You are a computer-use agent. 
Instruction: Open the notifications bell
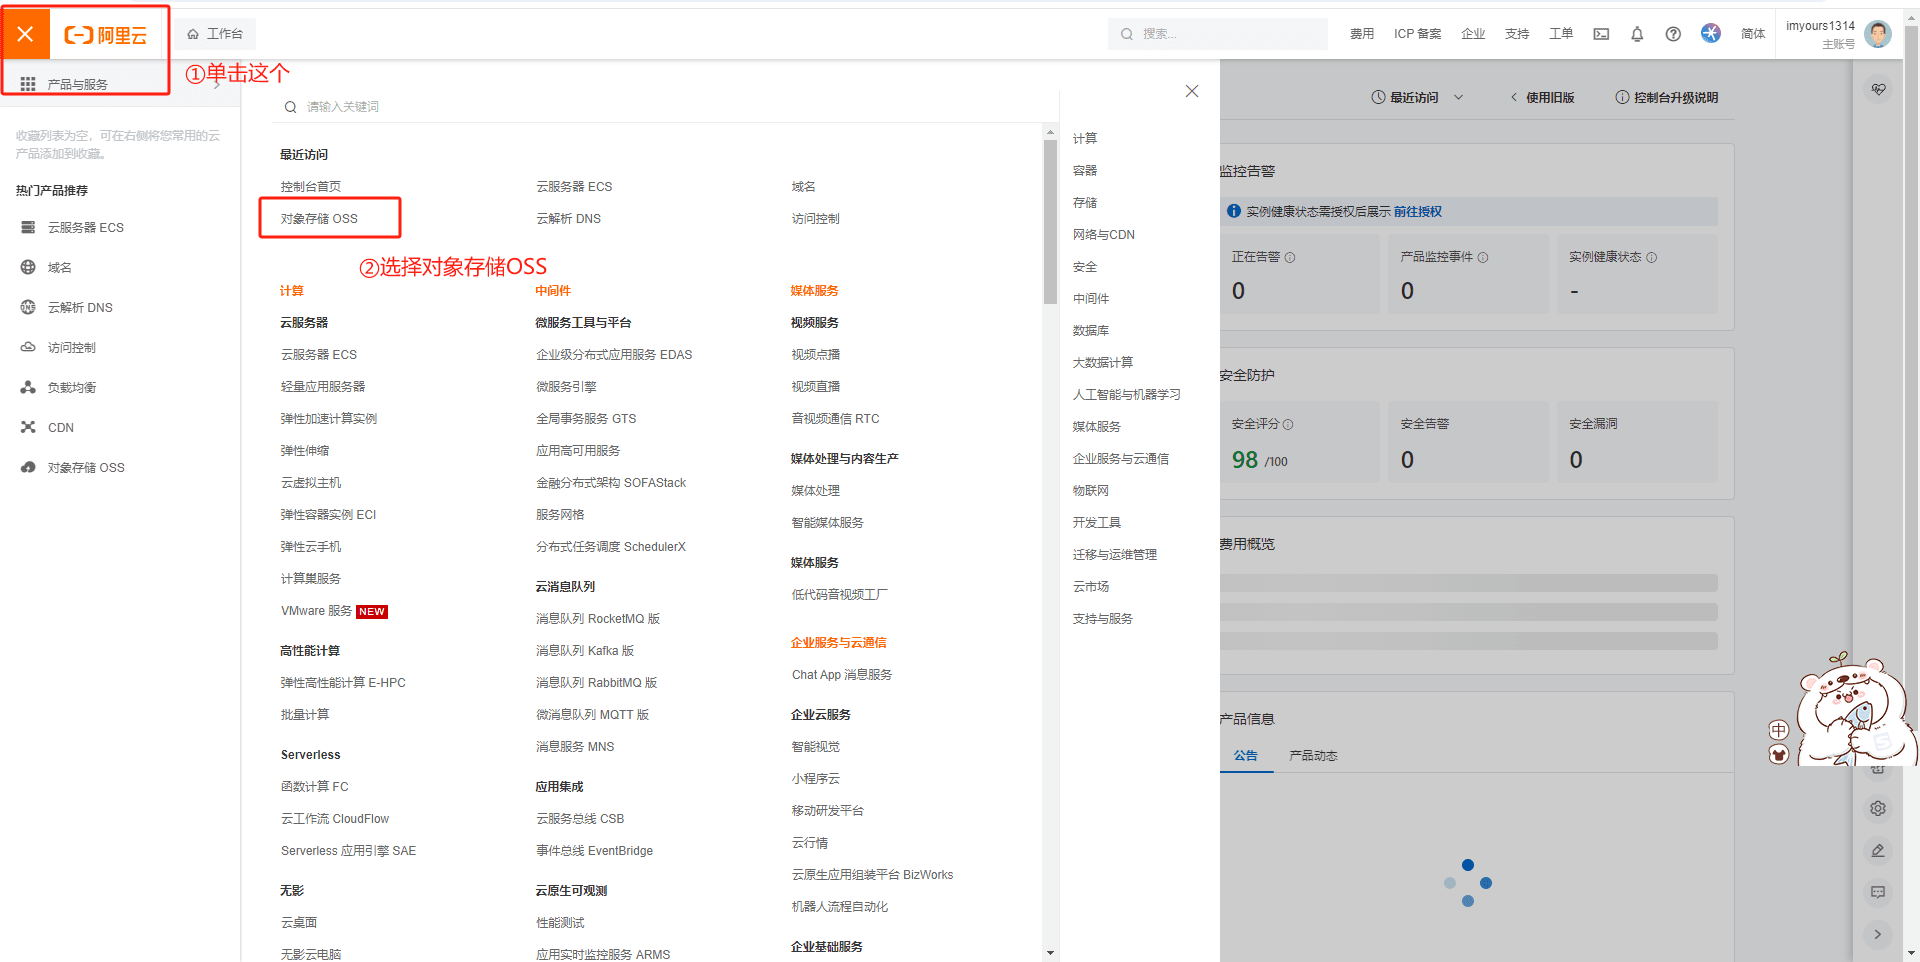(x=1637, y=34)
